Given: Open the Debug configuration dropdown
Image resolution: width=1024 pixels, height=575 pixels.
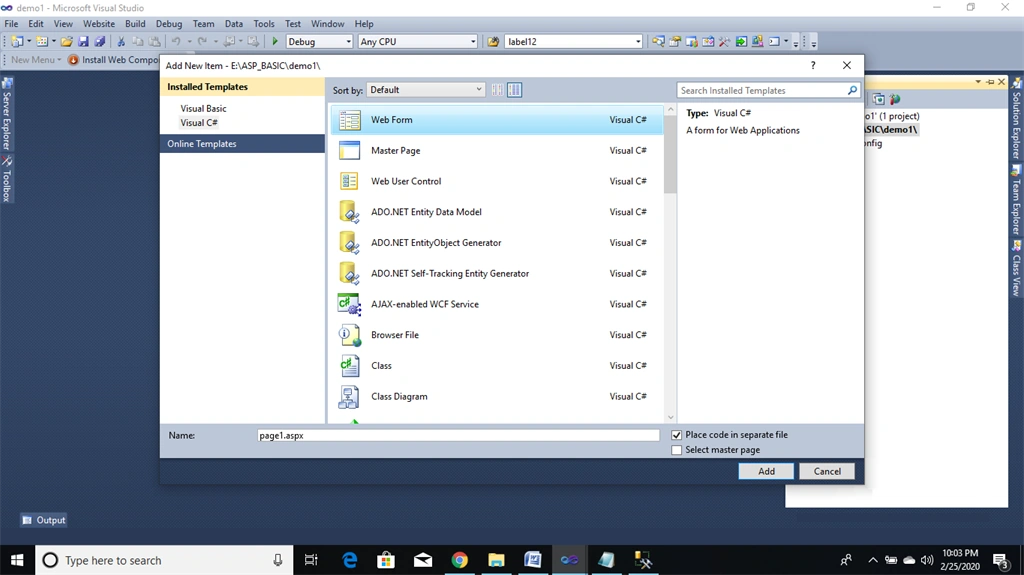Looking at the screenshot, I should click(319, 41).
